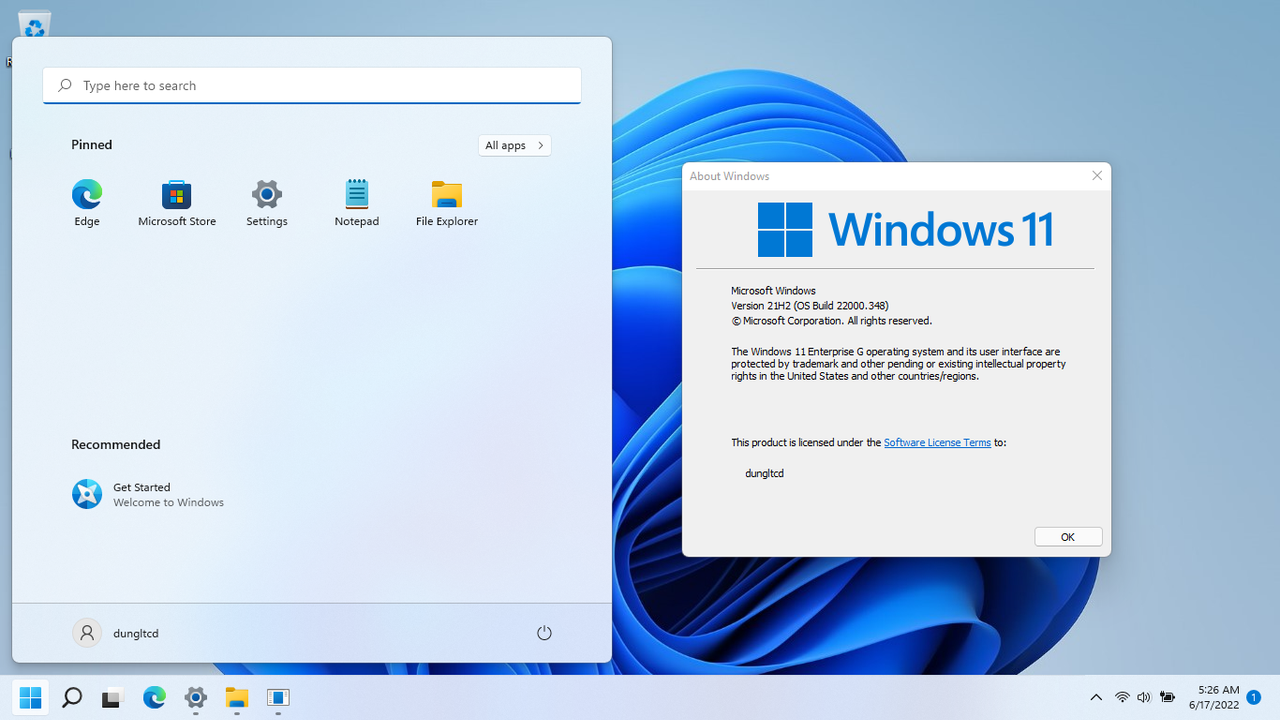Click the licensed user name dungltcd in dialog
Screen dimensions: 1280x720
pos(765,473)
